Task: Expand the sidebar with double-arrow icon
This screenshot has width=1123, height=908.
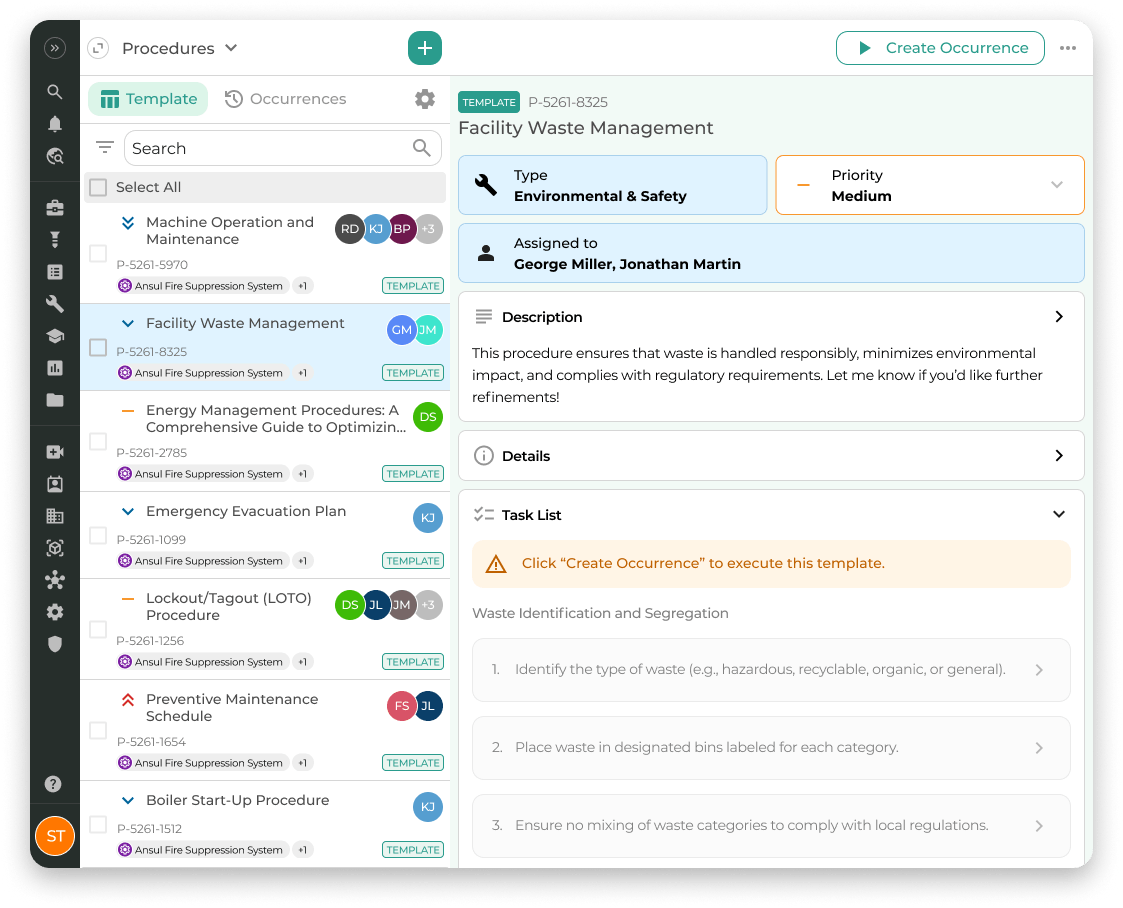Action: point(54,48)
